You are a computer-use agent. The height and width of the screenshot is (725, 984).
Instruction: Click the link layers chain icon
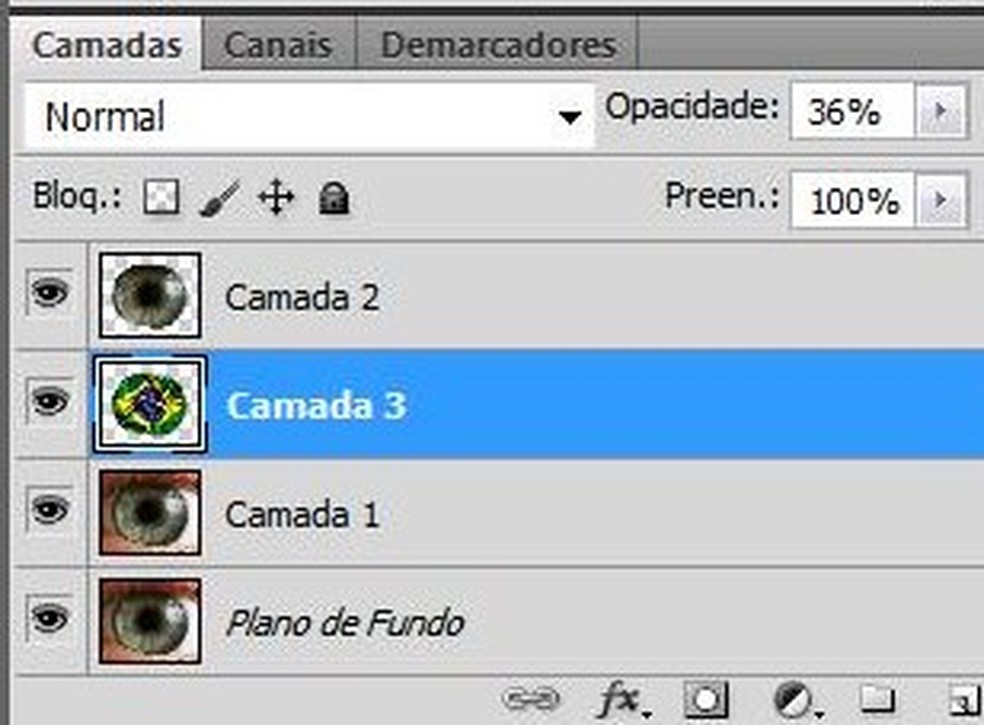(531, 699)
